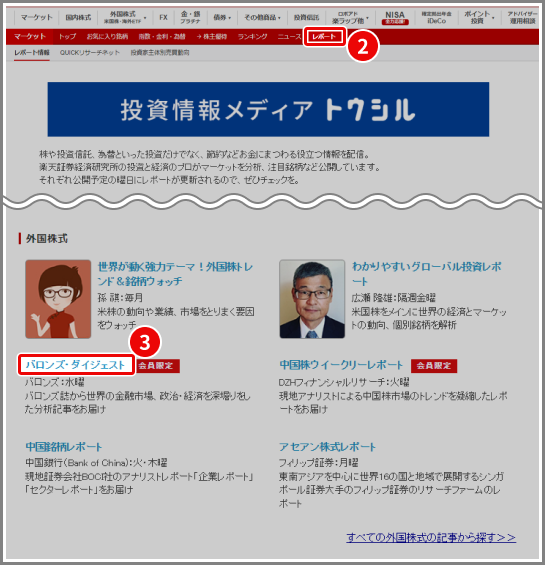Expand the その他商品 dropdown menu
The image size is (545, 565).
[x=262, y=17]
